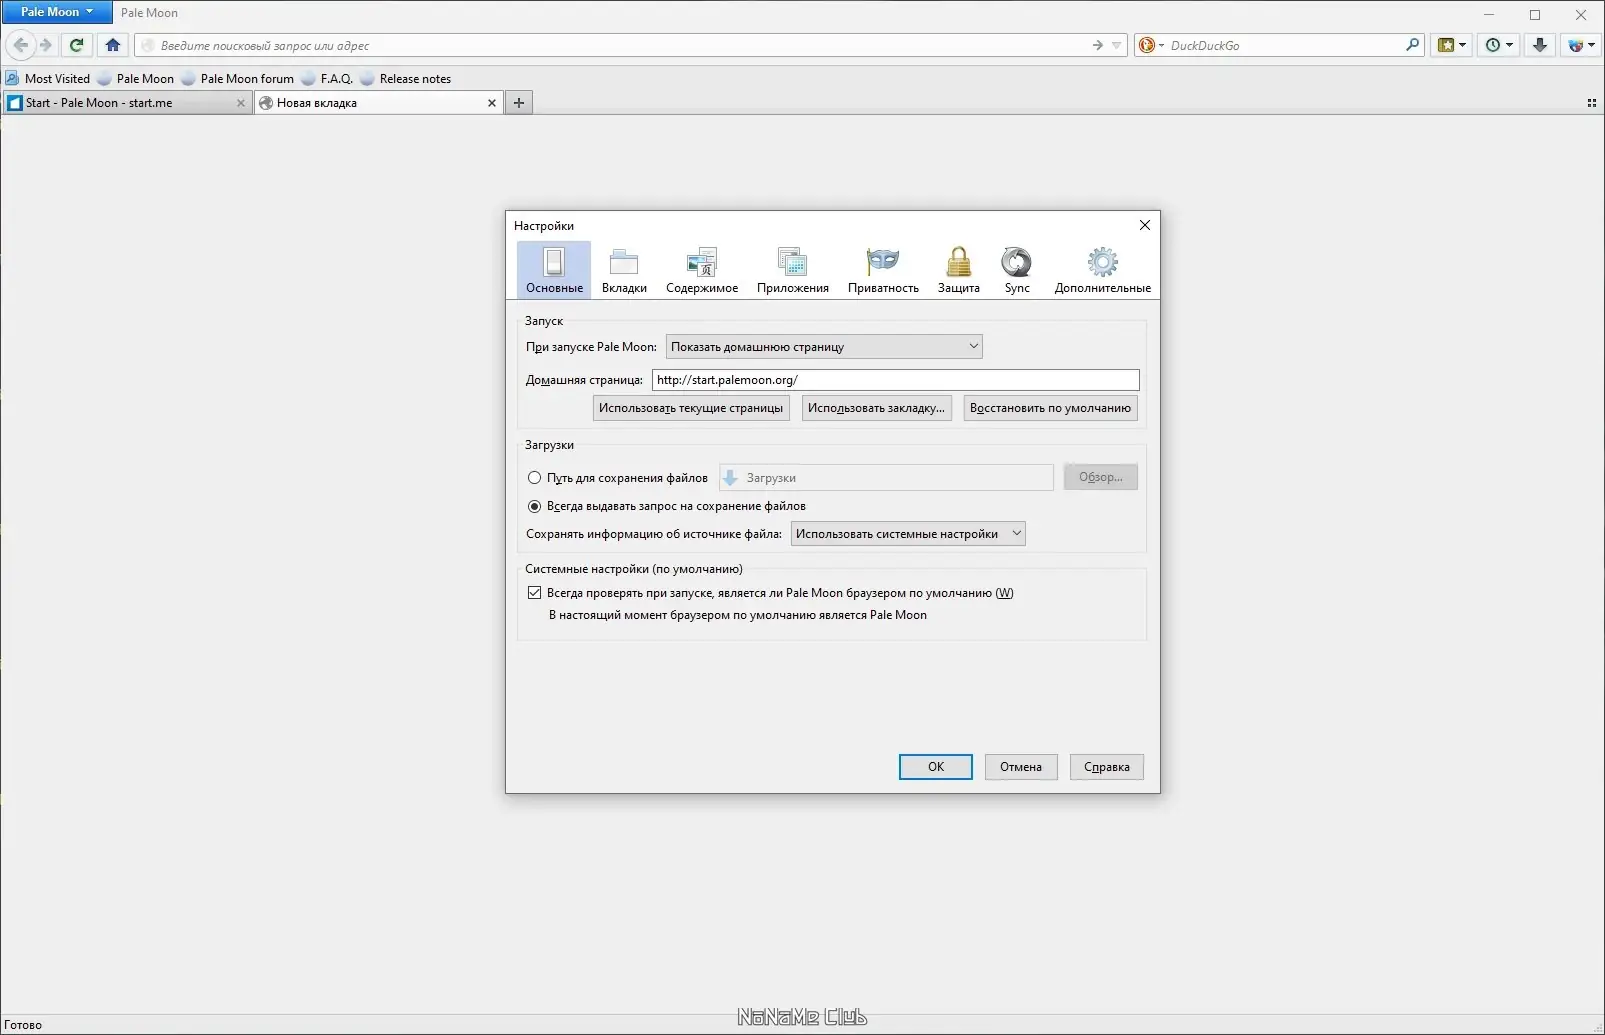Expand the При запуске Pale Moon dropdown
Viewport: 1605px width, 1035px height.
pyautogui.click(x=824, y=347)
